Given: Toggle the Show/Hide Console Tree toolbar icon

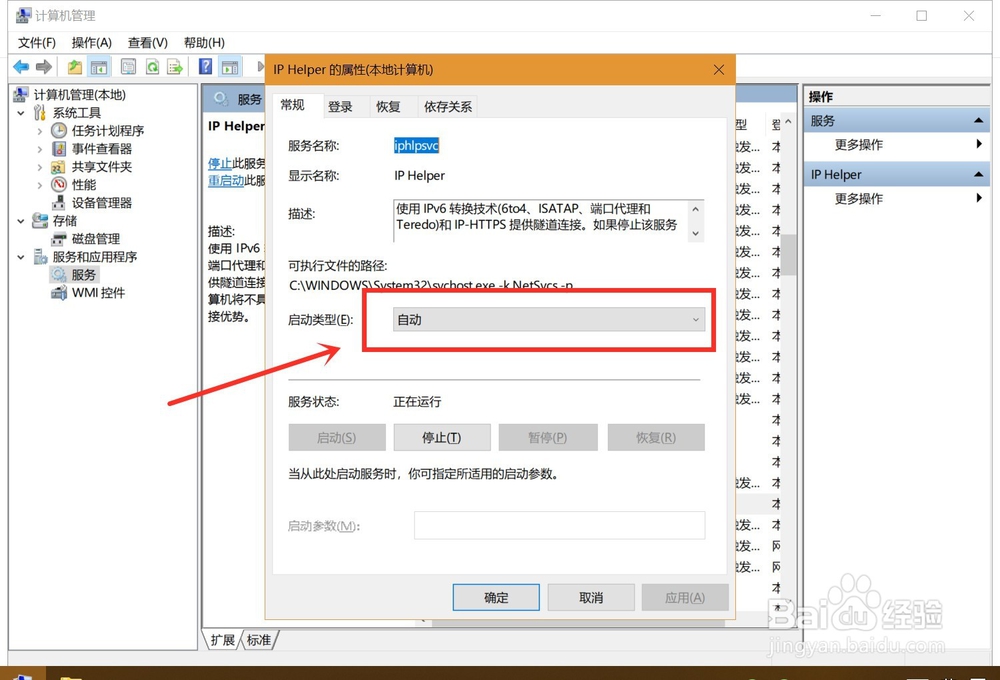Looking at the screenshot, I should 98,66.
